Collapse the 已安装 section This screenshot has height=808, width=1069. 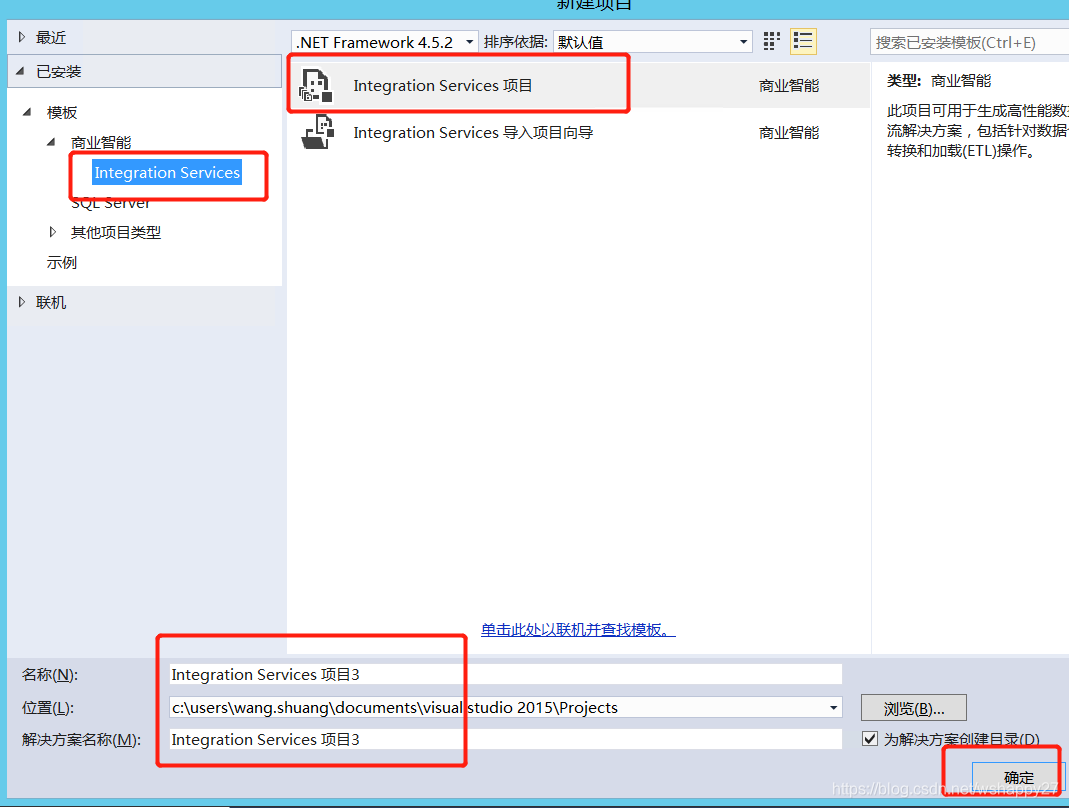tap(20, 71)
